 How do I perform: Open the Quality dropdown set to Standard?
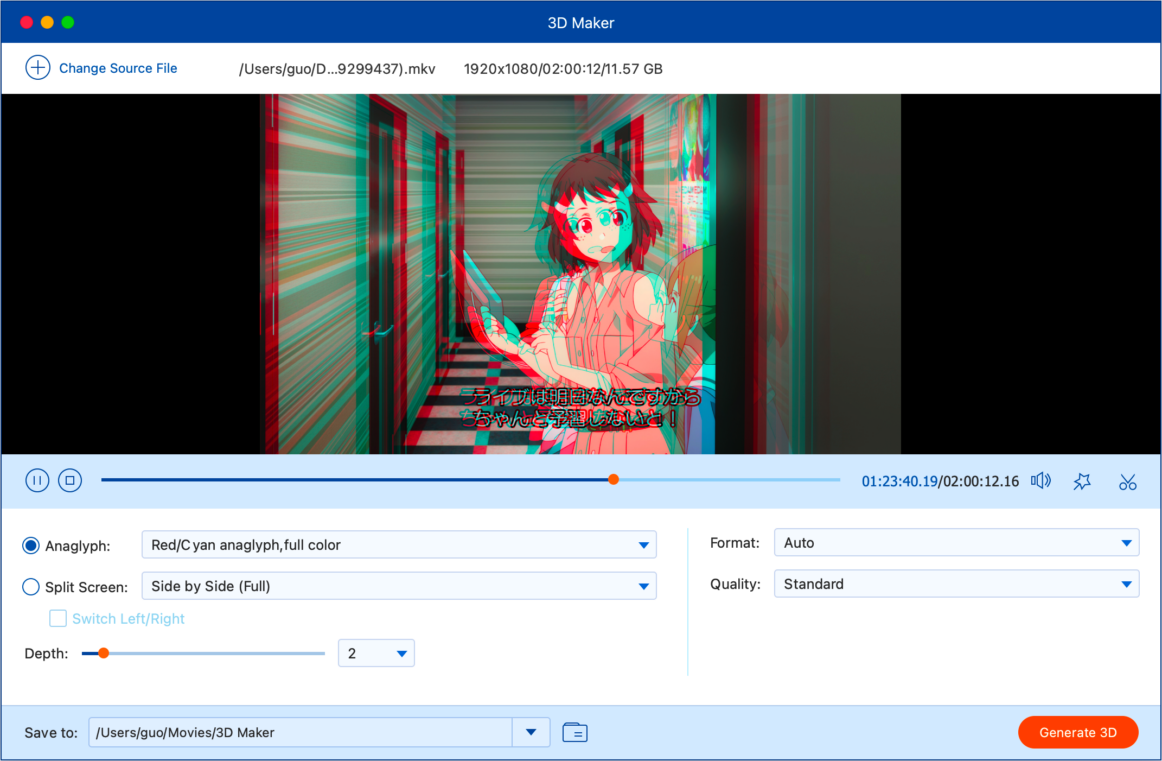coord(956,584)
